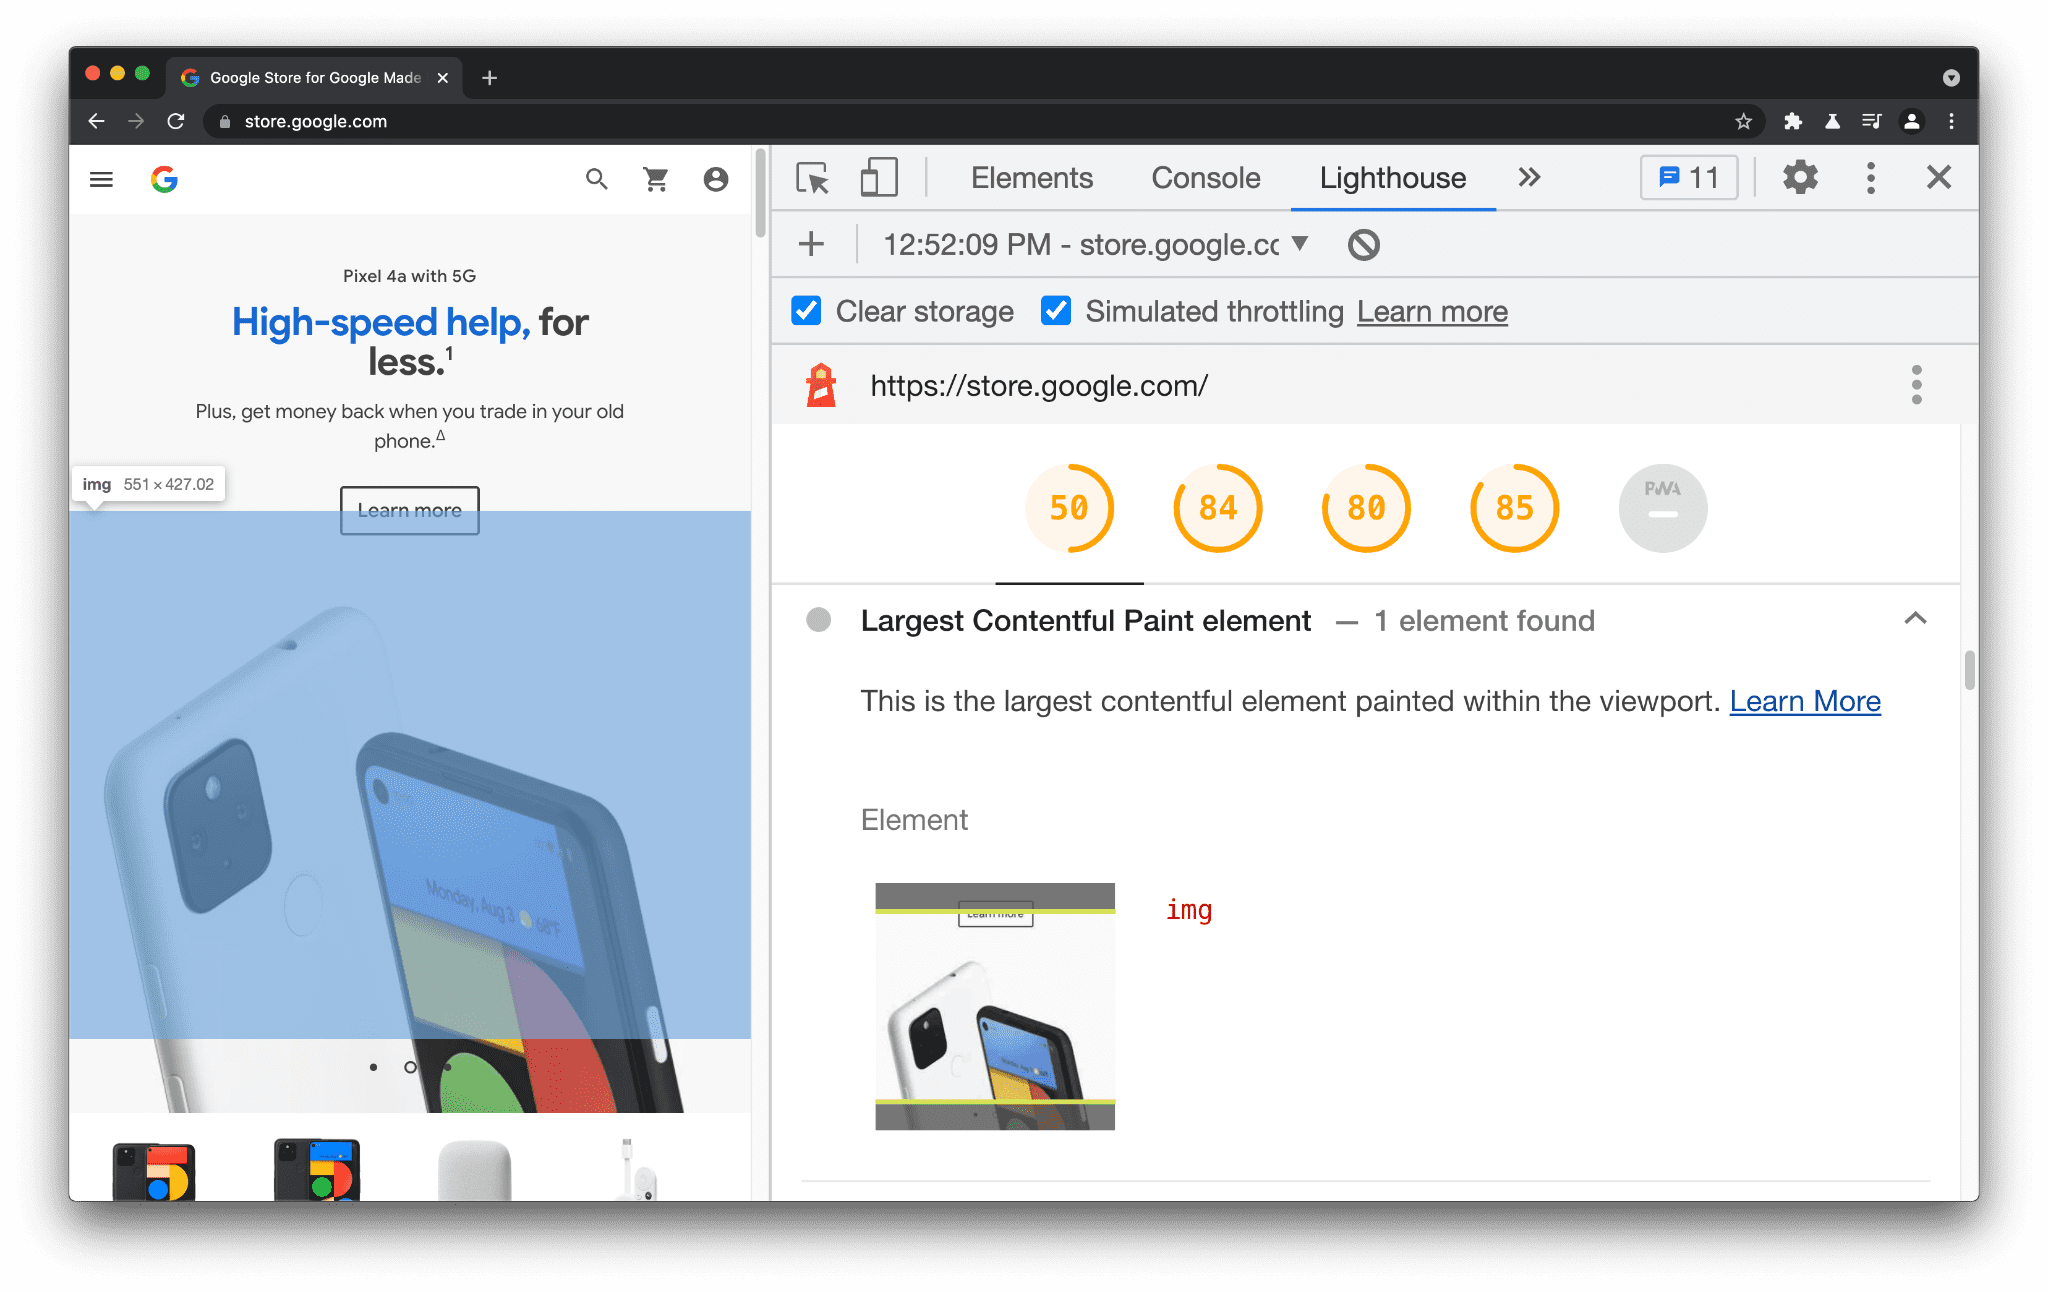Click the DevTools settings gear icon

[1801, 179]
